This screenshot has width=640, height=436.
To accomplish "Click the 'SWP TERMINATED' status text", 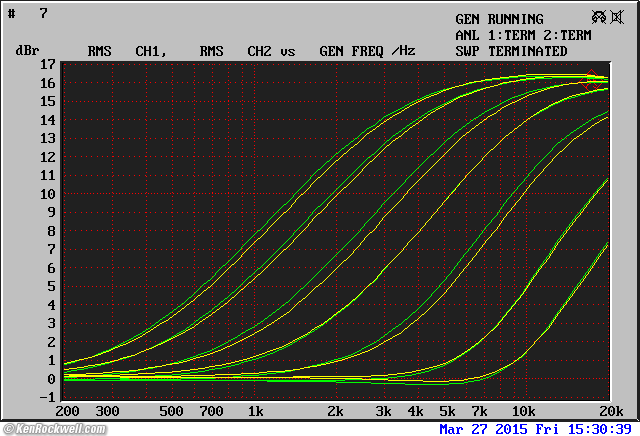I will pos(511,51).
